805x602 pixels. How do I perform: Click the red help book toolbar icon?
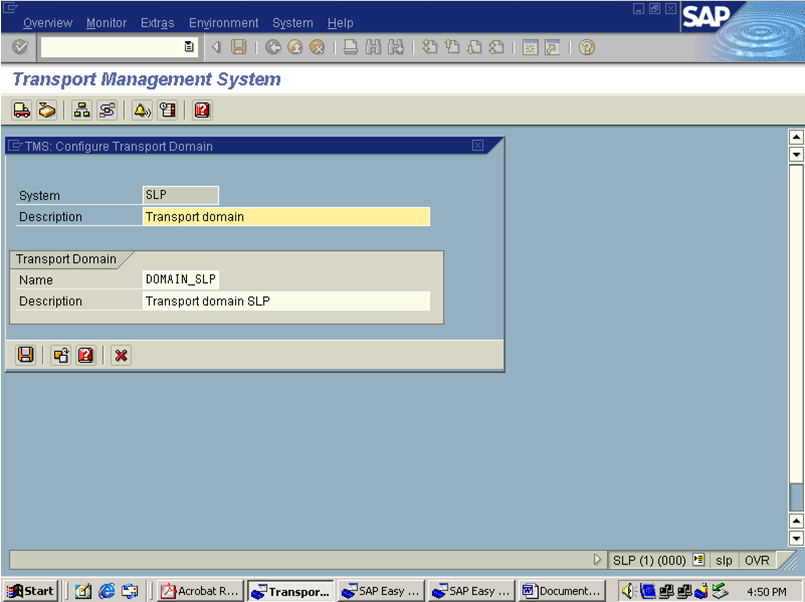(x=202, y=110)
